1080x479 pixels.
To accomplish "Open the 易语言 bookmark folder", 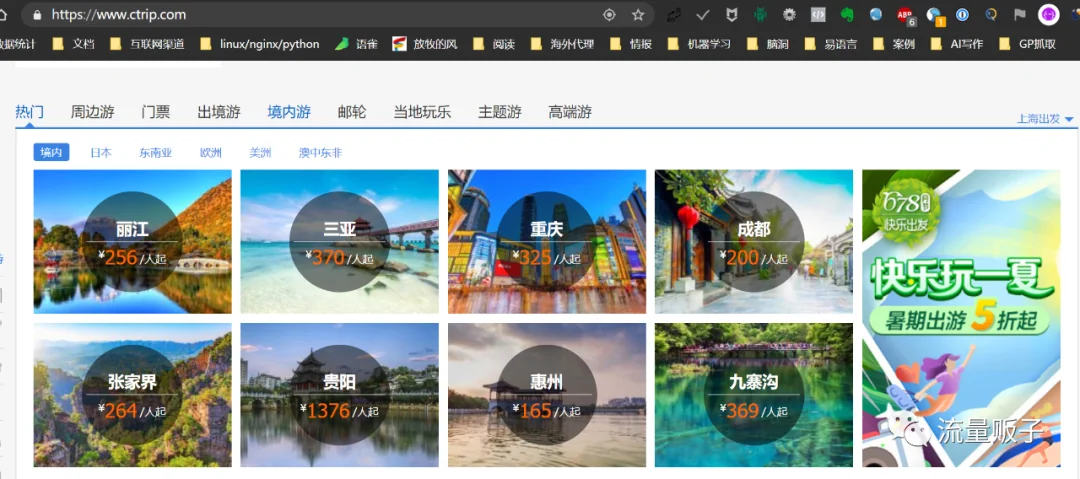I will pos(831,44).
